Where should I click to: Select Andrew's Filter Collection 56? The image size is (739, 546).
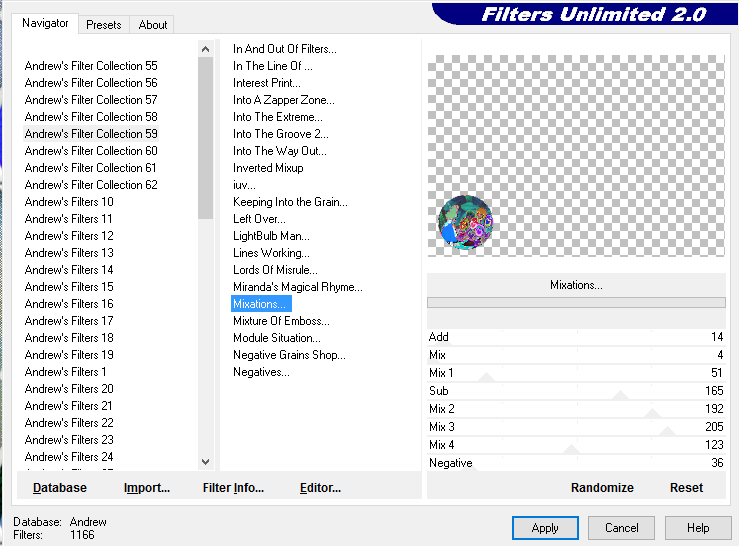tap(91, 83)
